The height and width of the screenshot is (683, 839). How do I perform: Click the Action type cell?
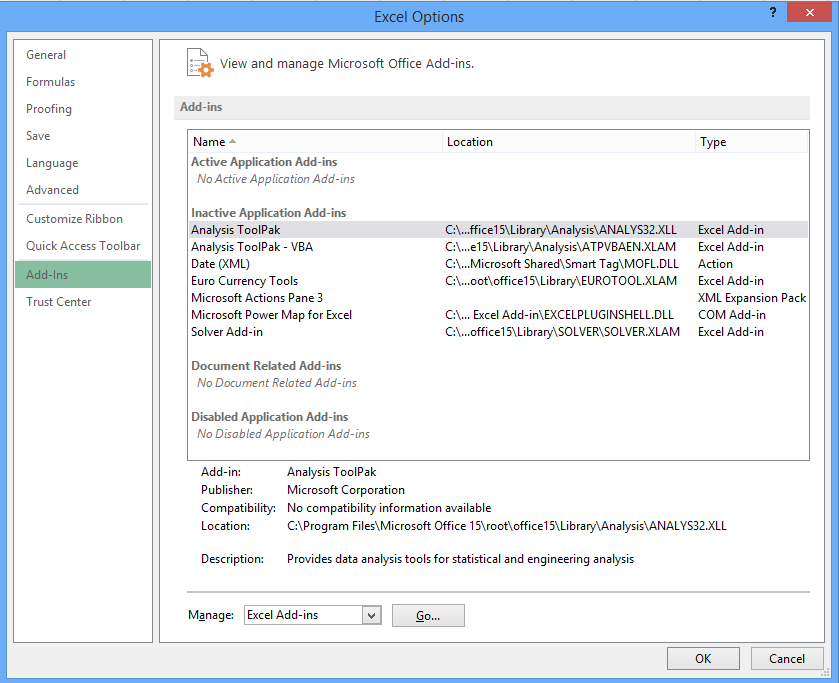pyautogui.click(x=715, y=264)
